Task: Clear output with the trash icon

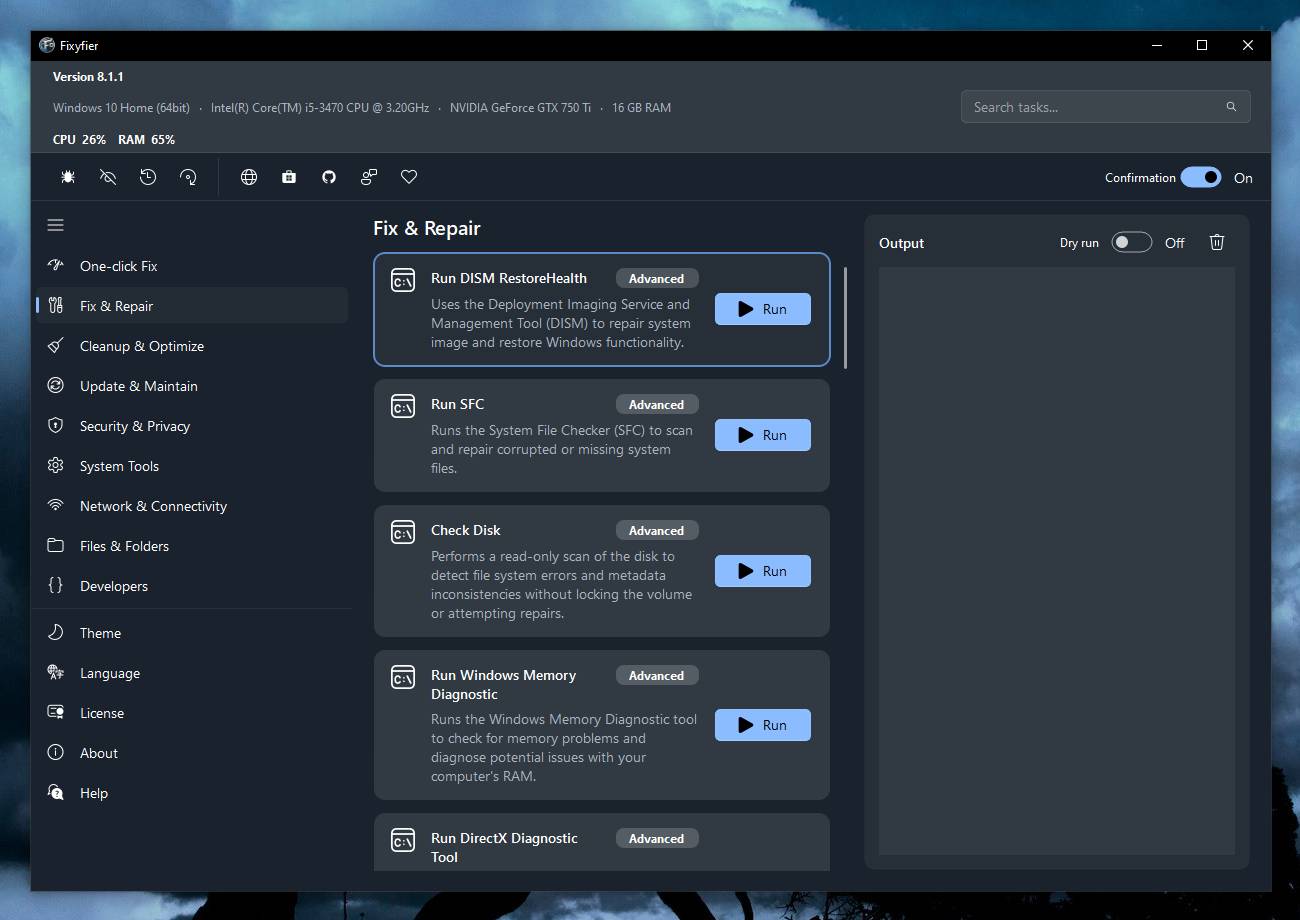Action: coord(1217,242)
